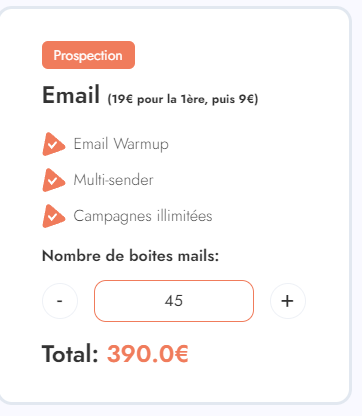Click the checkmark icon beside Campagnes illimitées
This screenshot has width=362, height=416.
point(53,216)
